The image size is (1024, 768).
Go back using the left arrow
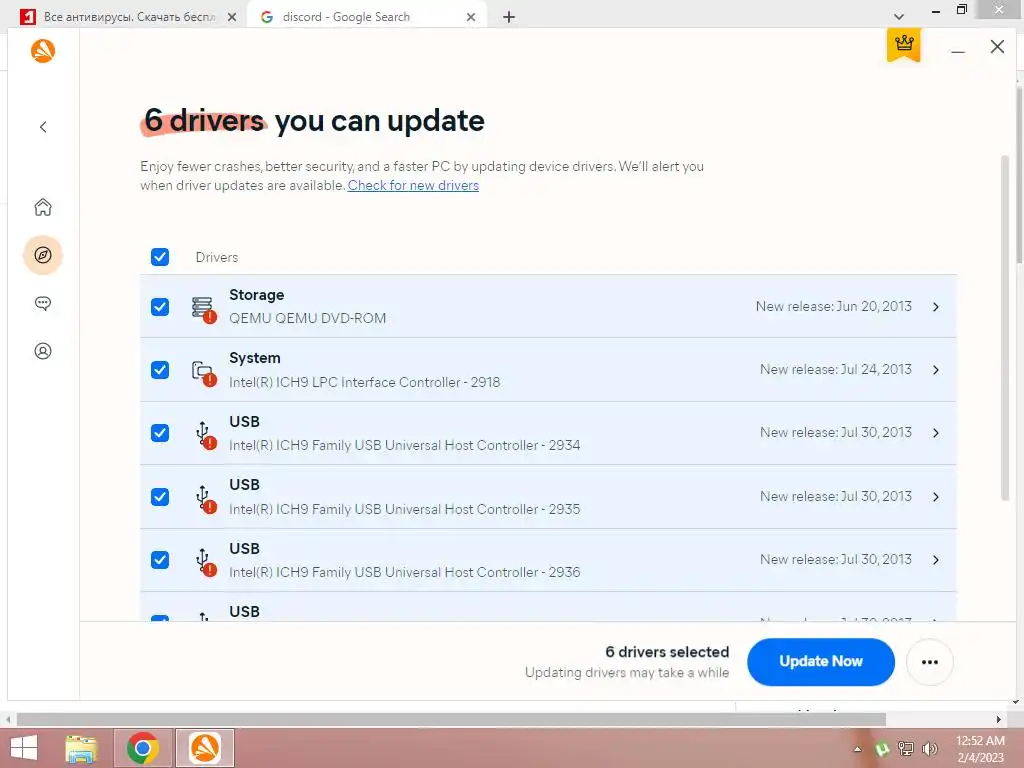click(43, 127)
